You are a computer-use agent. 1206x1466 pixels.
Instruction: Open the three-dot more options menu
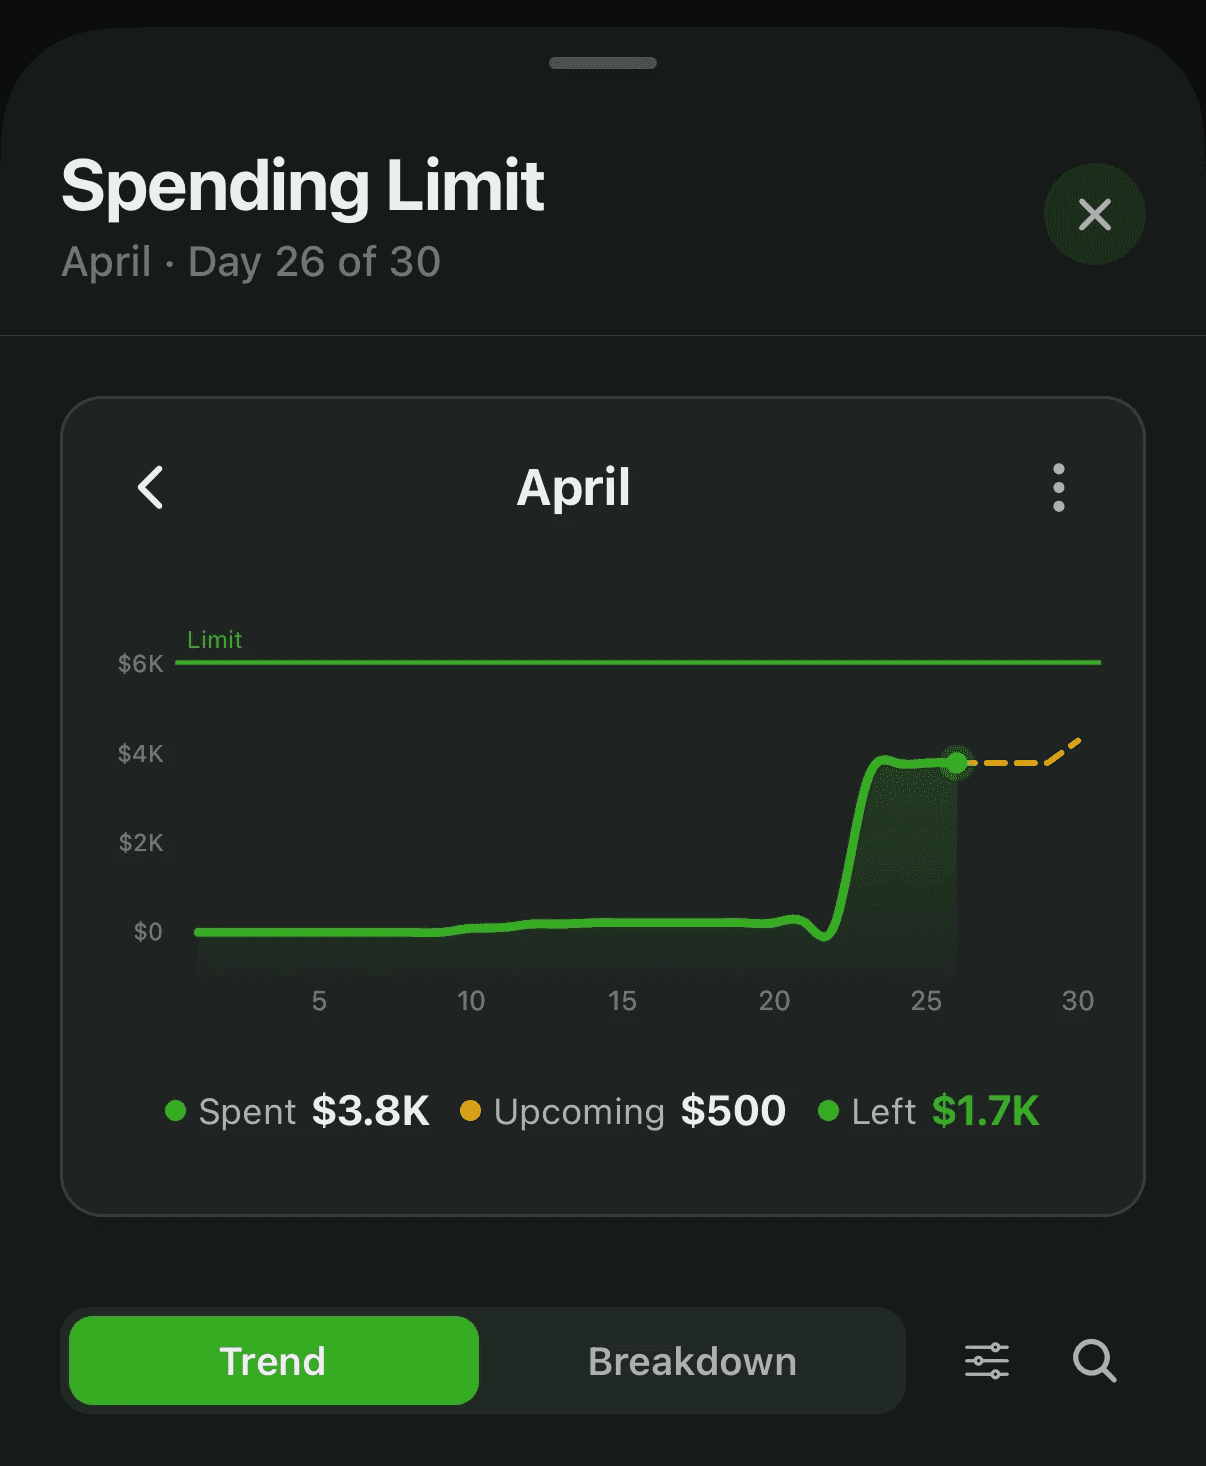tap(1059, 488)
